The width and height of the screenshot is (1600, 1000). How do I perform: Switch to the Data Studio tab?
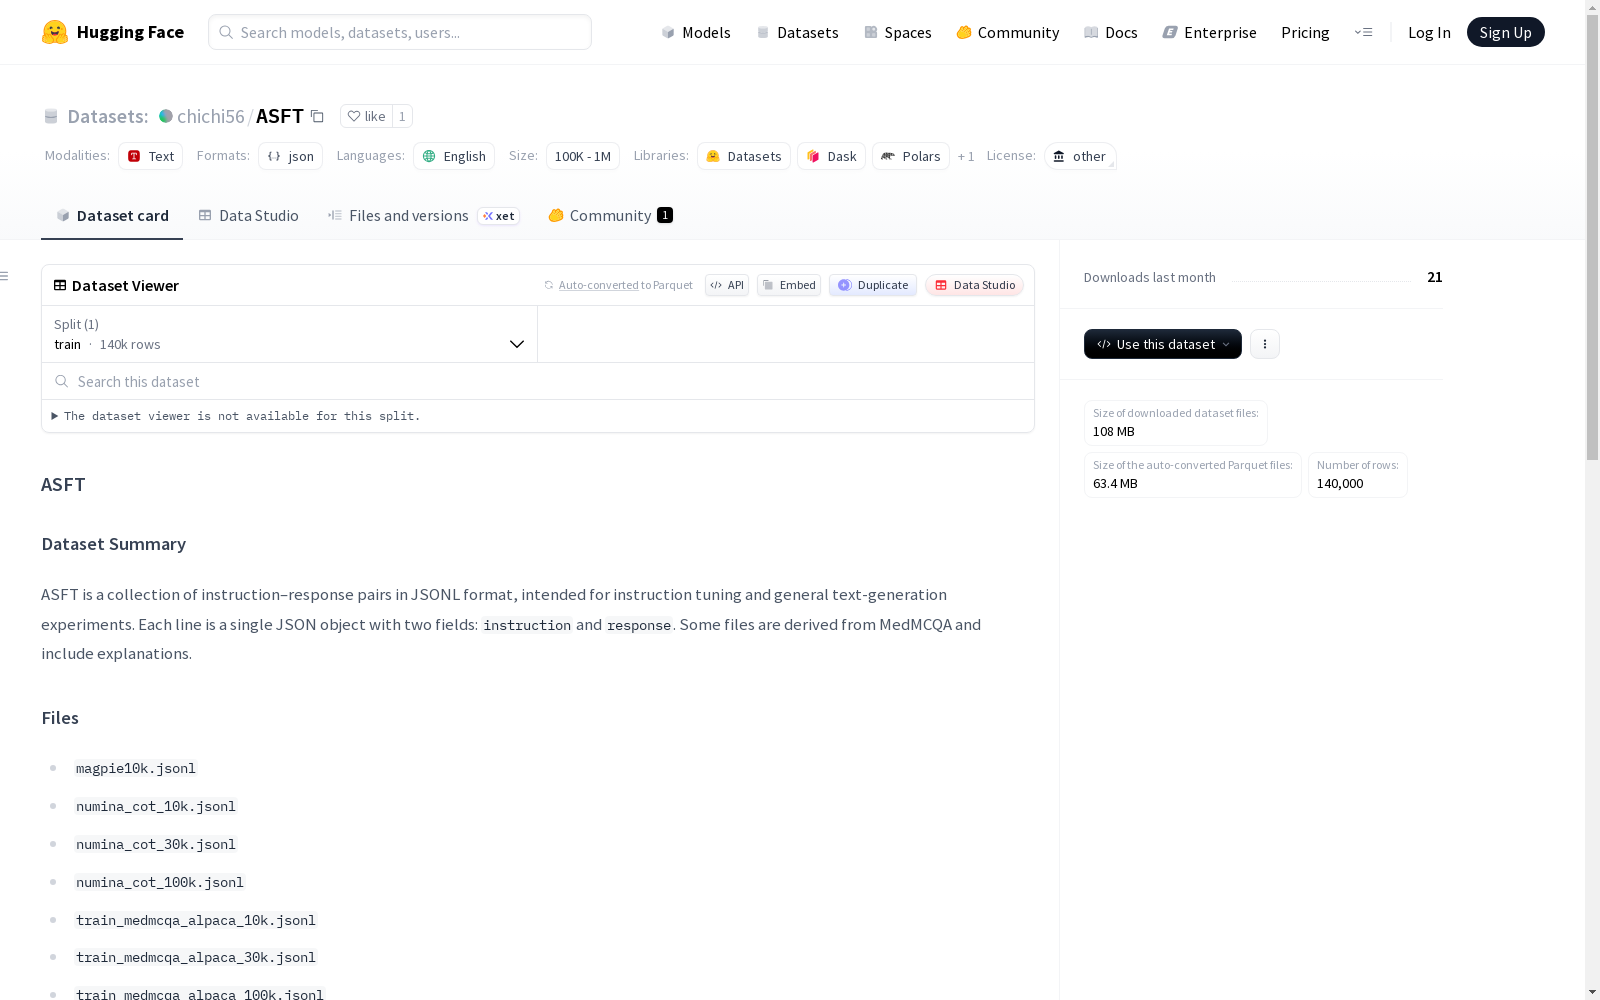tap(248, 216)
